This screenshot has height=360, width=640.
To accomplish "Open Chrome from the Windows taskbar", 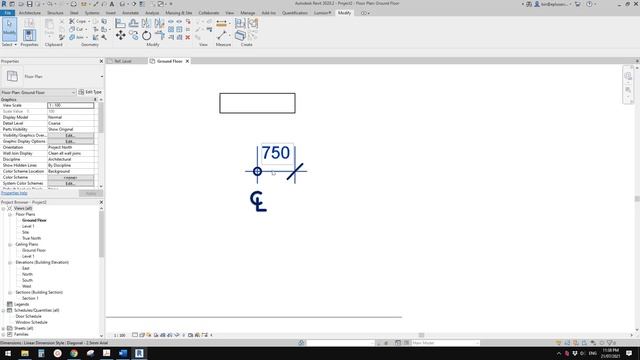I will coord(74,353).
